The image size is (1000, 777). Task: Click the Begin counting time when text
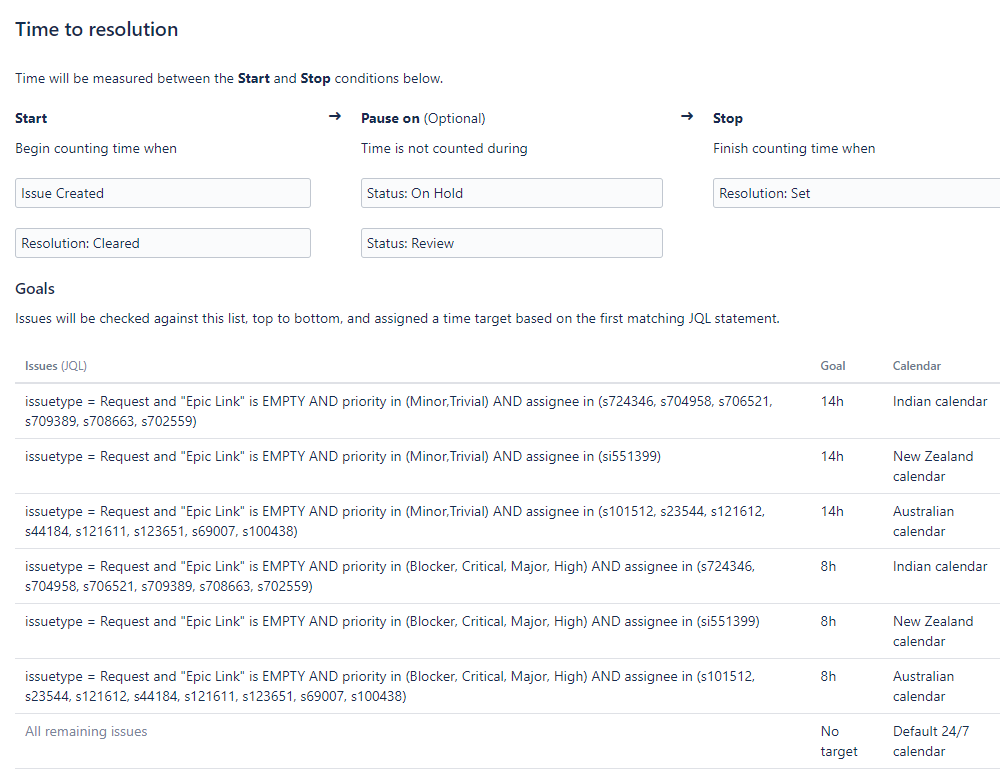pos(96,148)
